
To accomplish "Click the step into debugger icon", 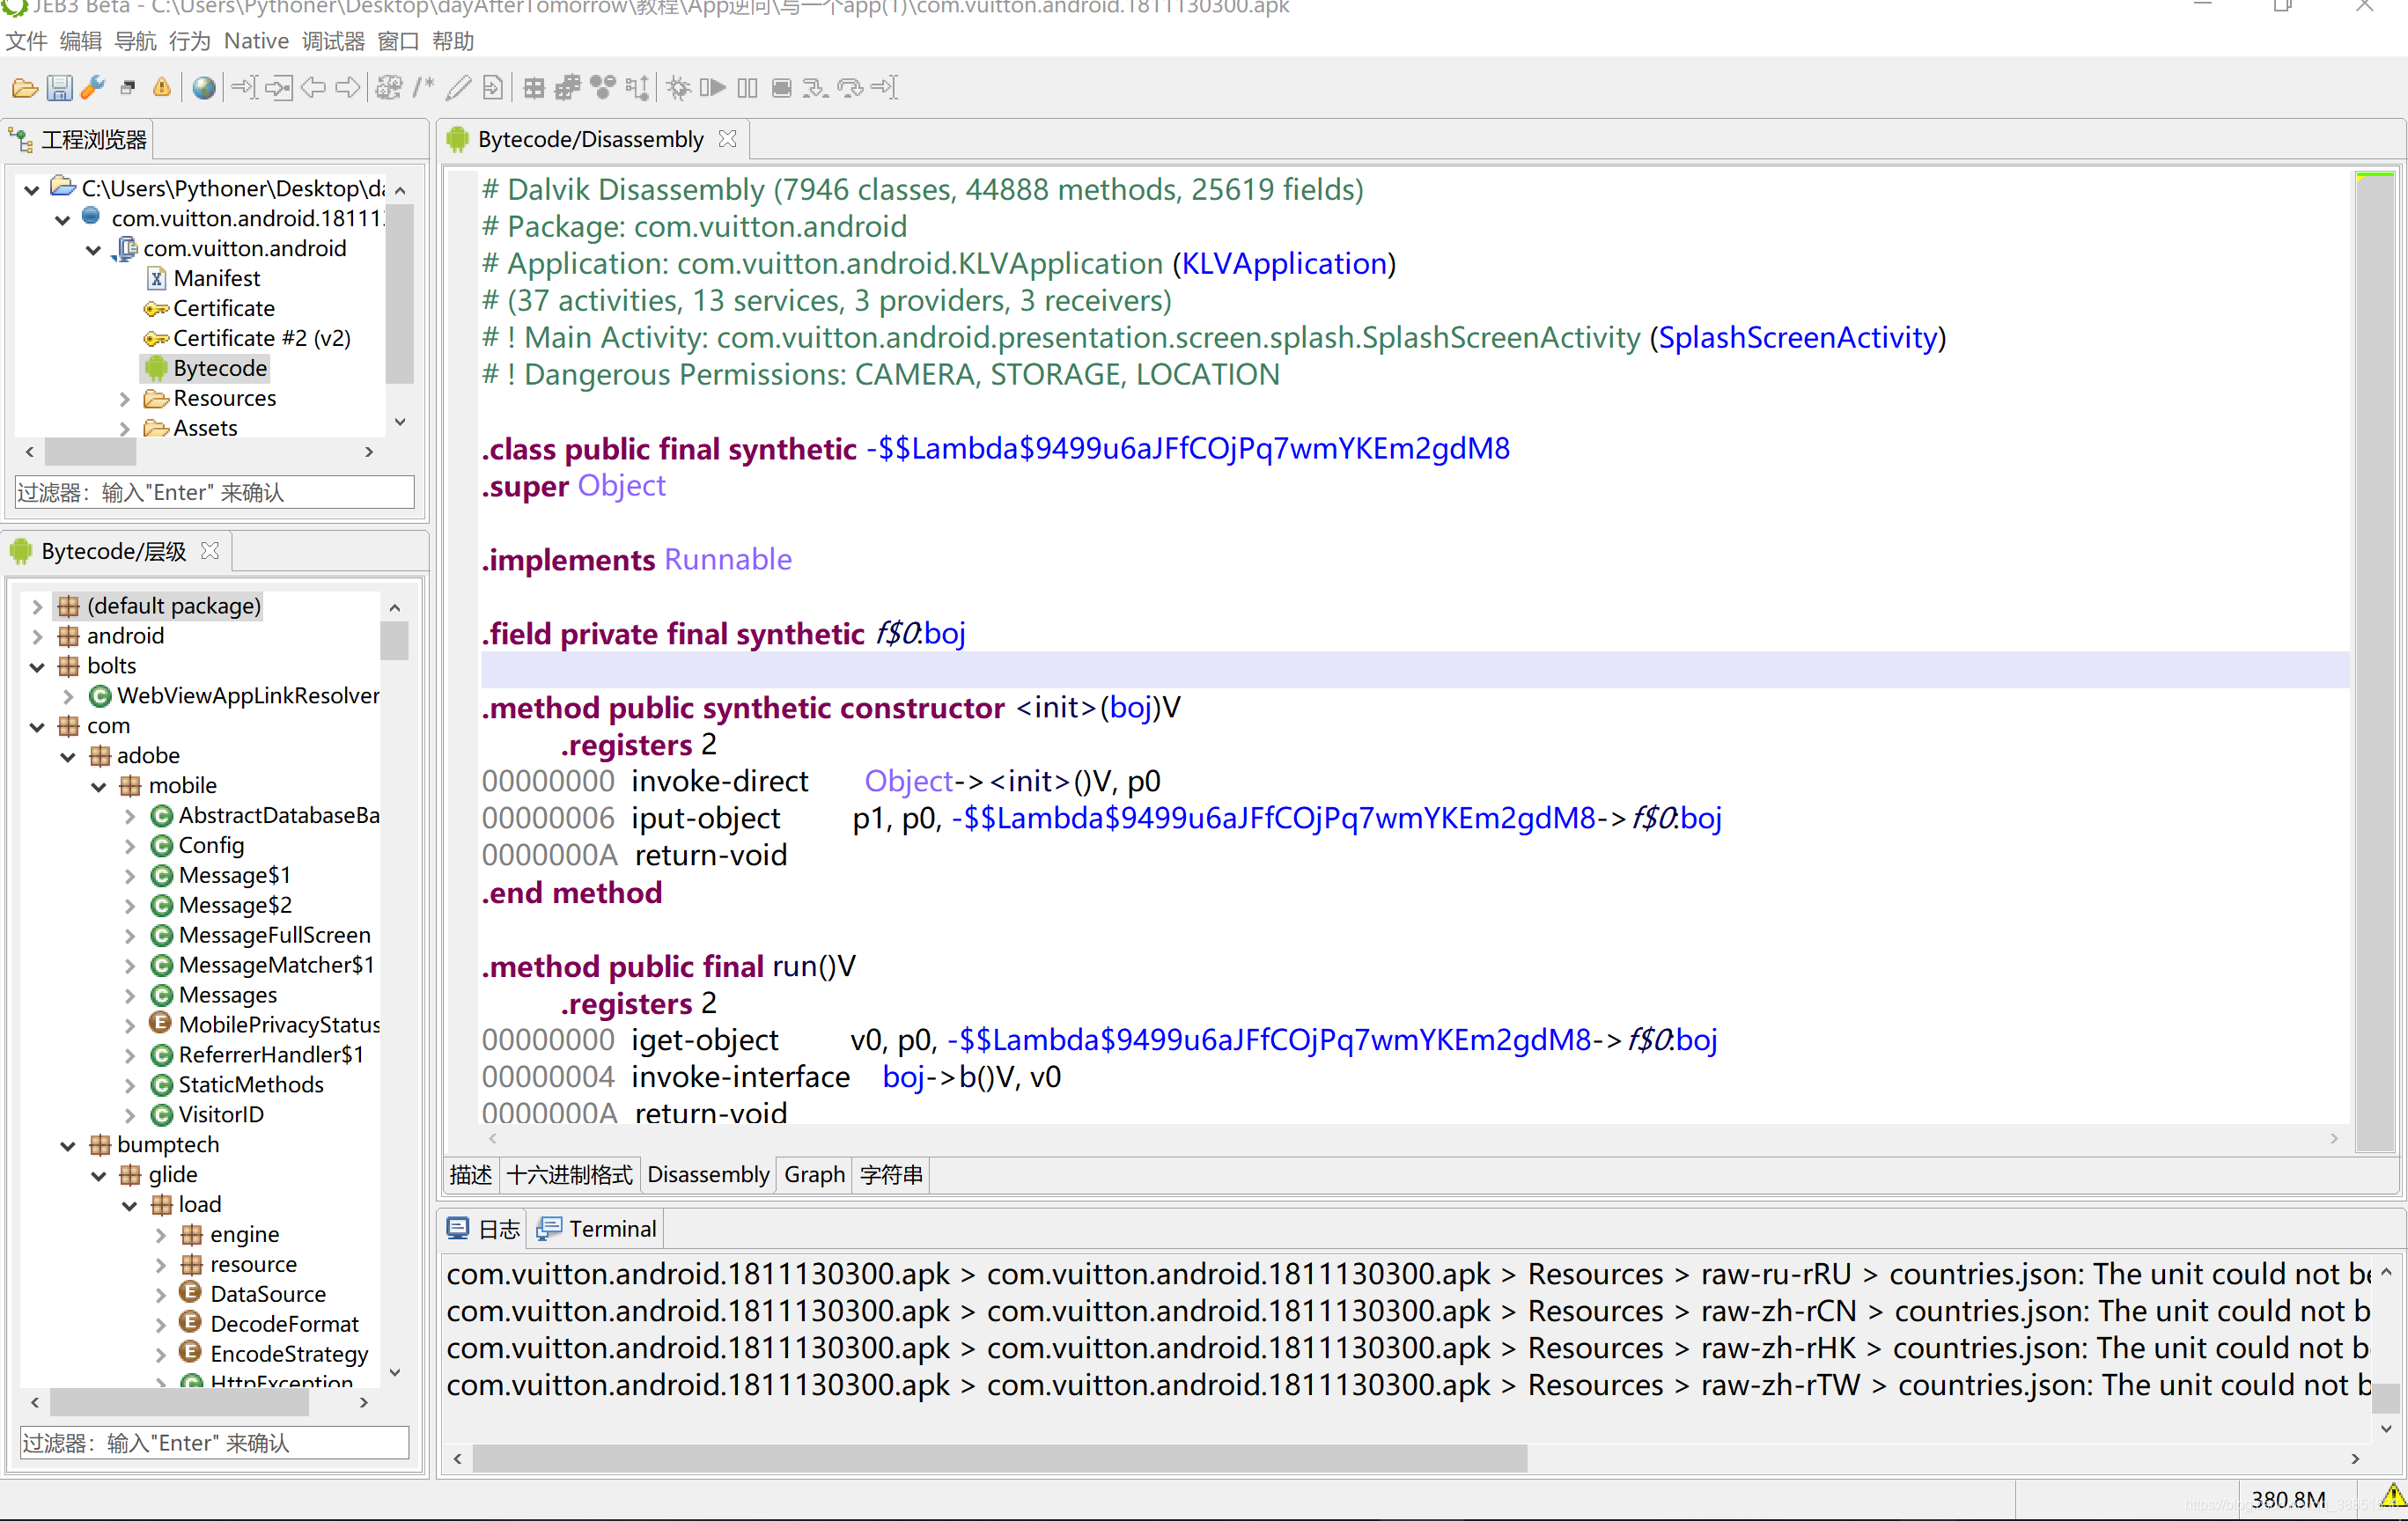I will click(815, 88).
